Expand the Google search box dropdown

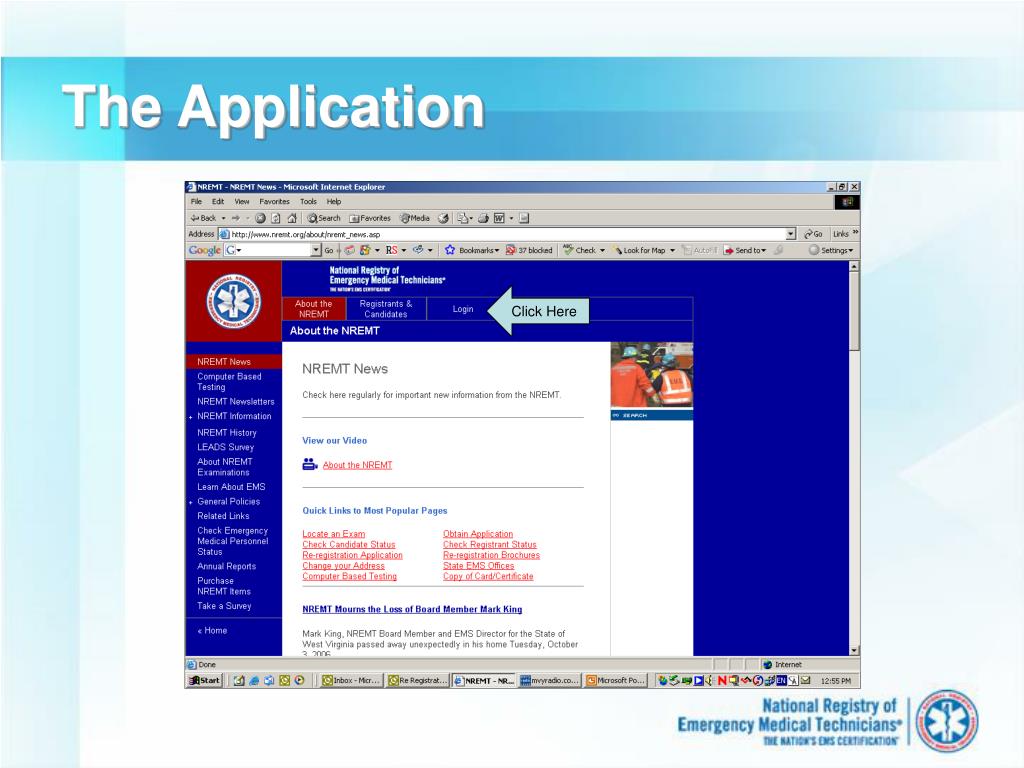[317, 250]
